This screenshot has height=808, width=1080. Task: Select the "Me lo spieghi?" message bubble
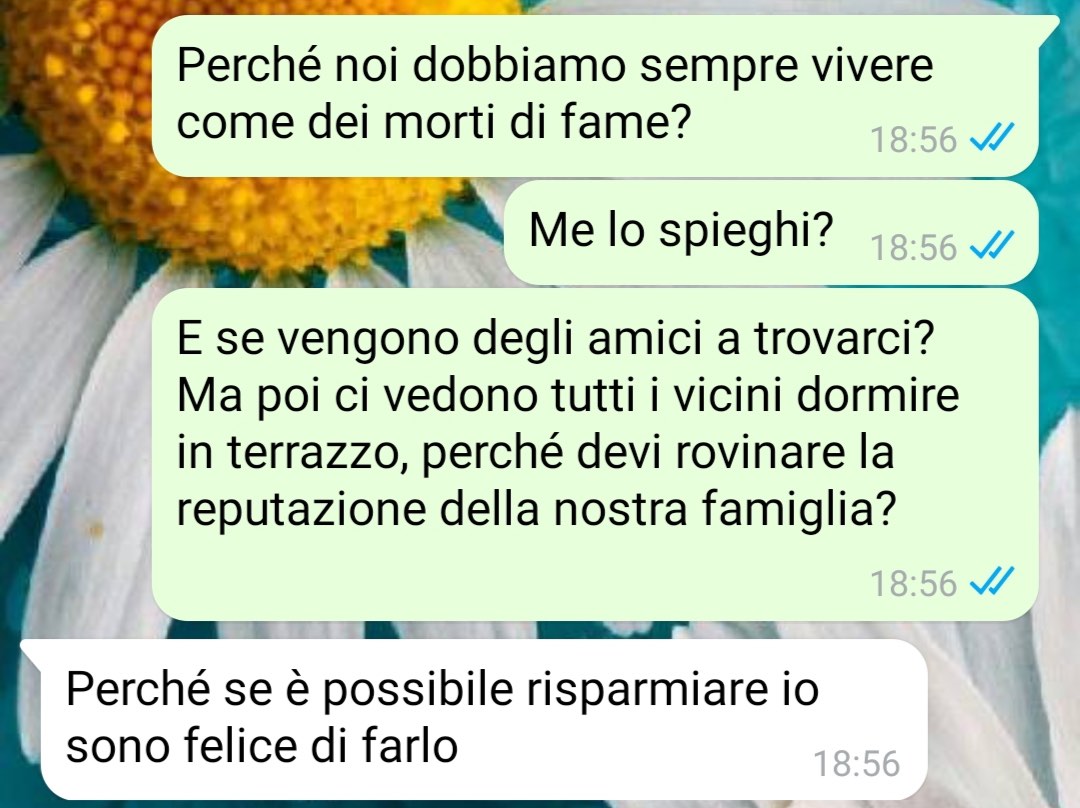click(x=771, y=233)
